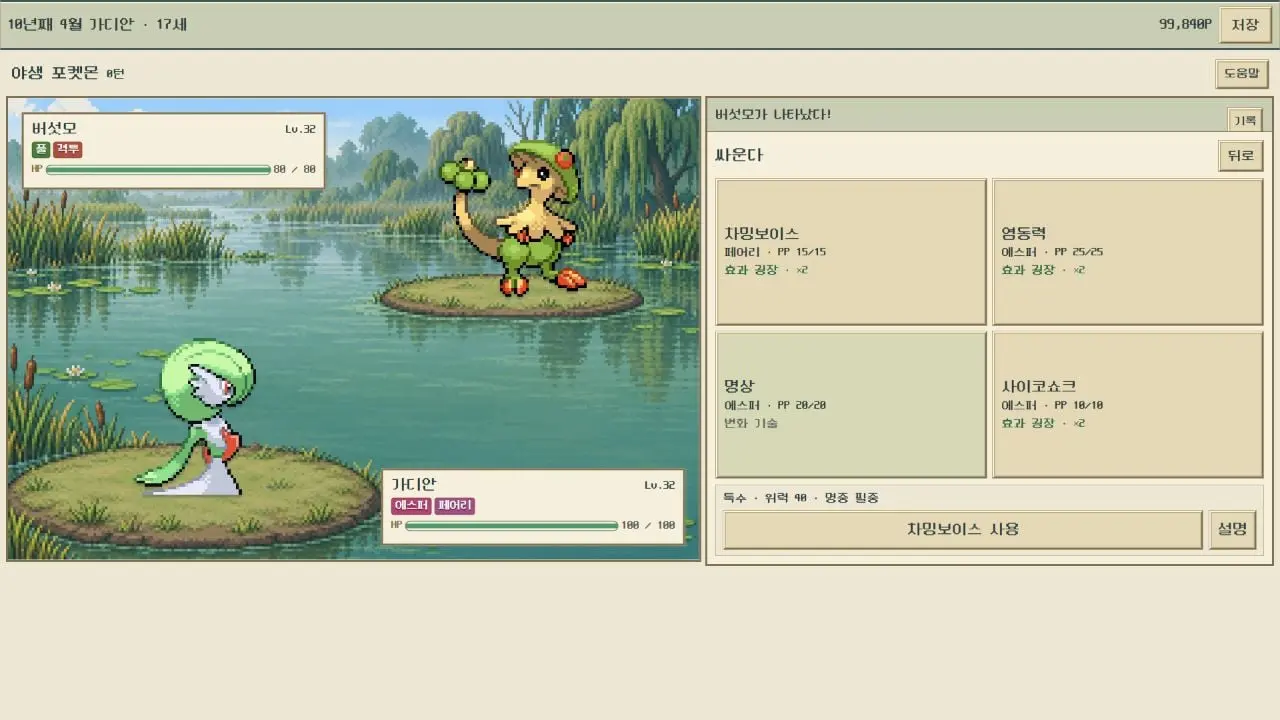Confirm with 차밍보이스 사용 button
The height and width of the screenshot is (720, 1280).
point(963,530)
